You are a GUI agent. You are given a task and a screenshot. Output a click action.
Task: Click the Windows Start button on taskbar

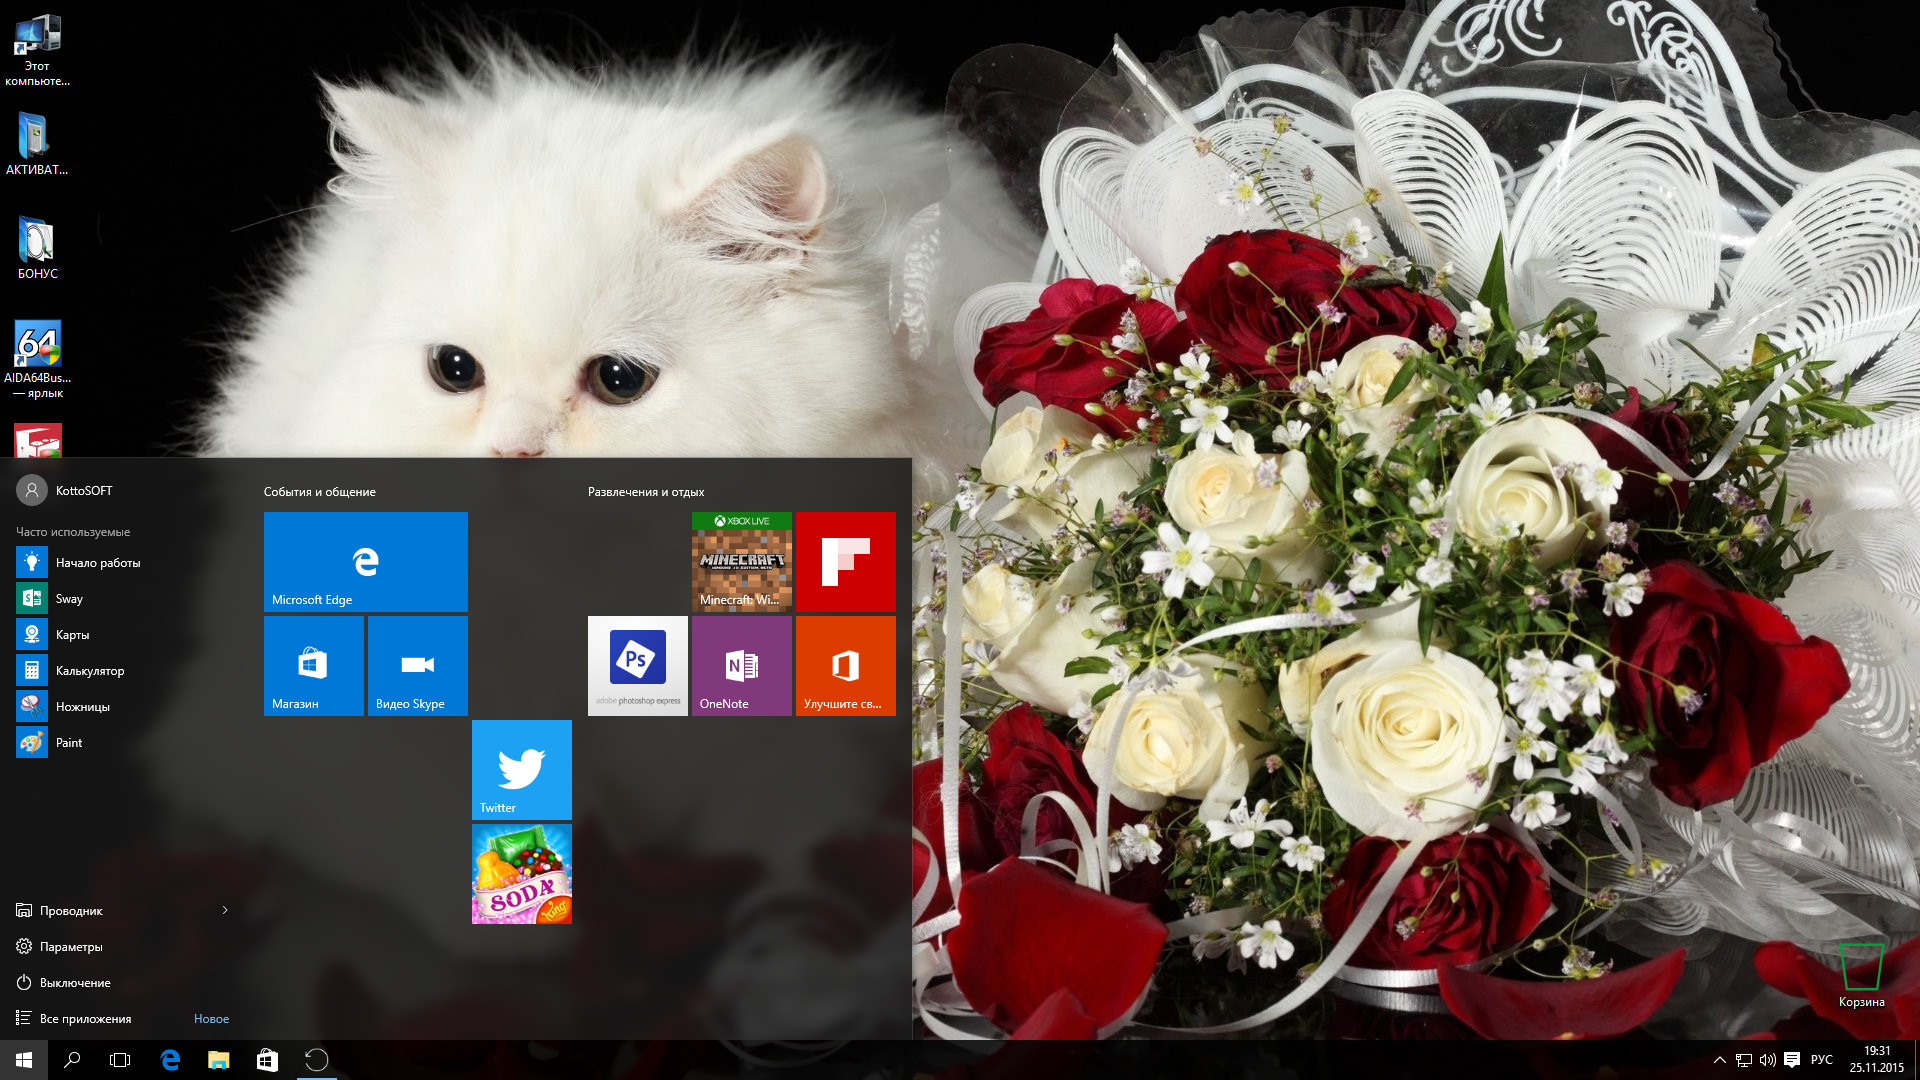tap(24, 1060)
